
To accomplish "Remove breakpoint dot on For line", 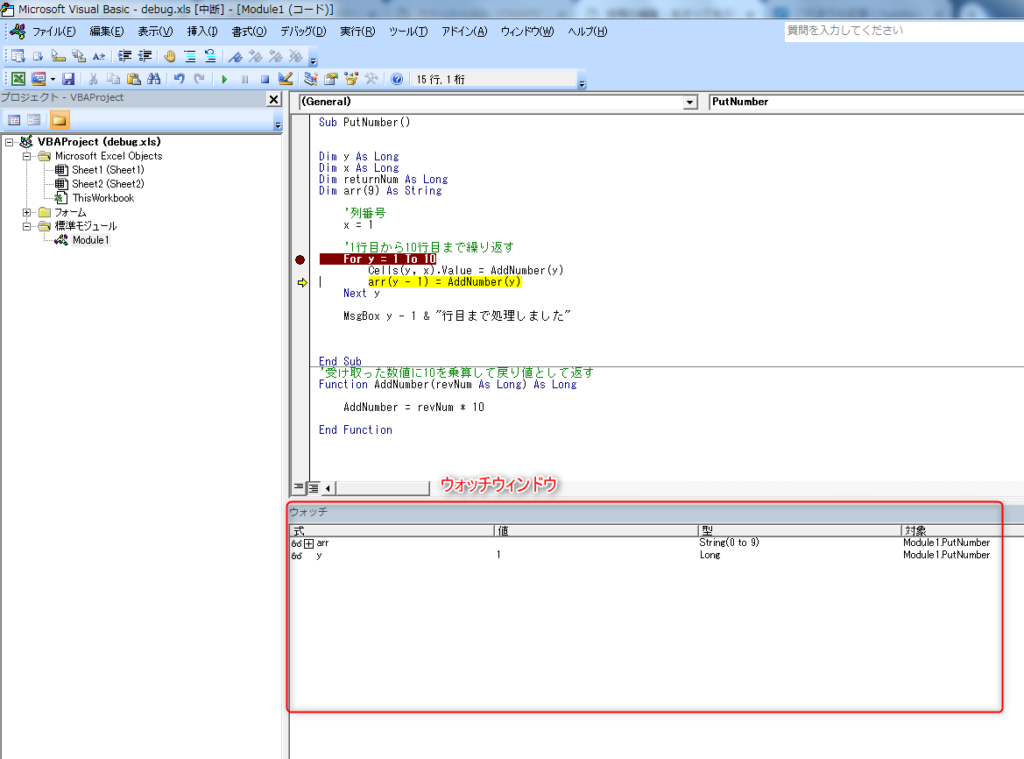I will click(300, 260).
